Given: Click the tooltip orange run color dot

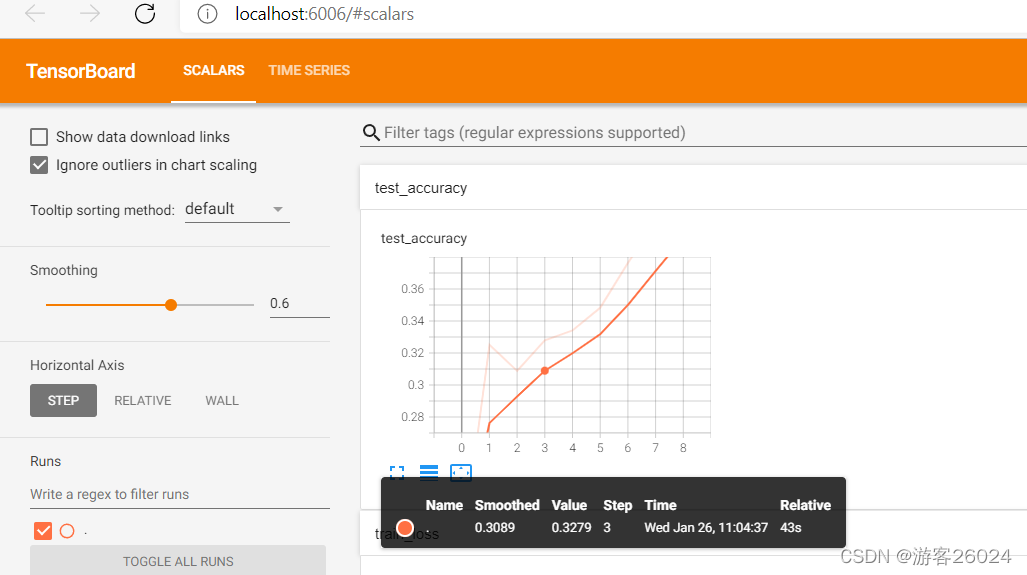Looking at the screenshot, I should 405,528.
